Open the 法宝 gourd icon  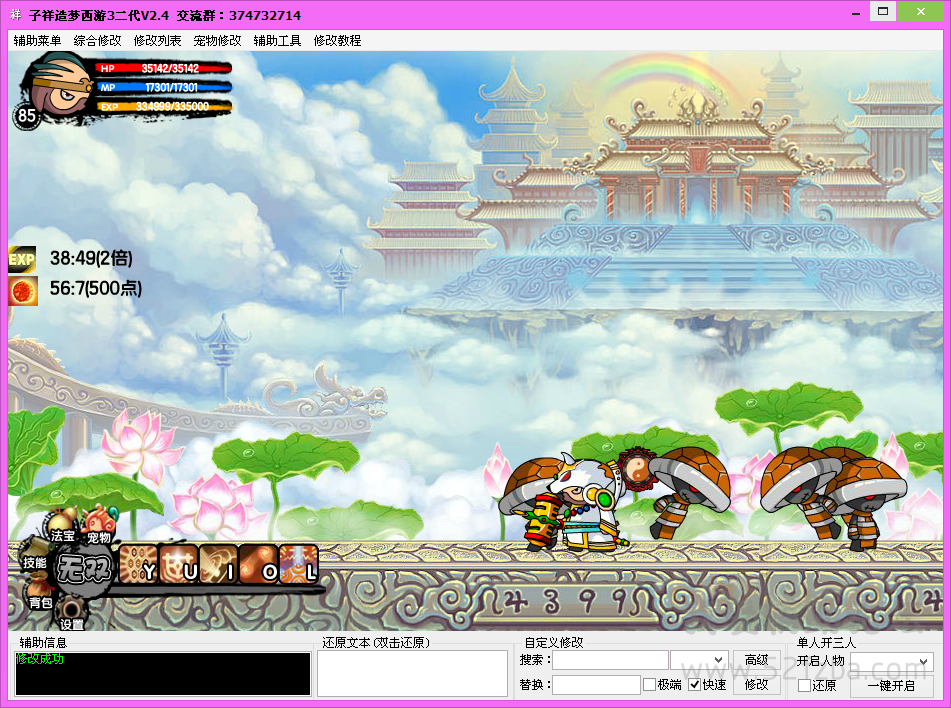pyautogui.click(x=62, y=527)
